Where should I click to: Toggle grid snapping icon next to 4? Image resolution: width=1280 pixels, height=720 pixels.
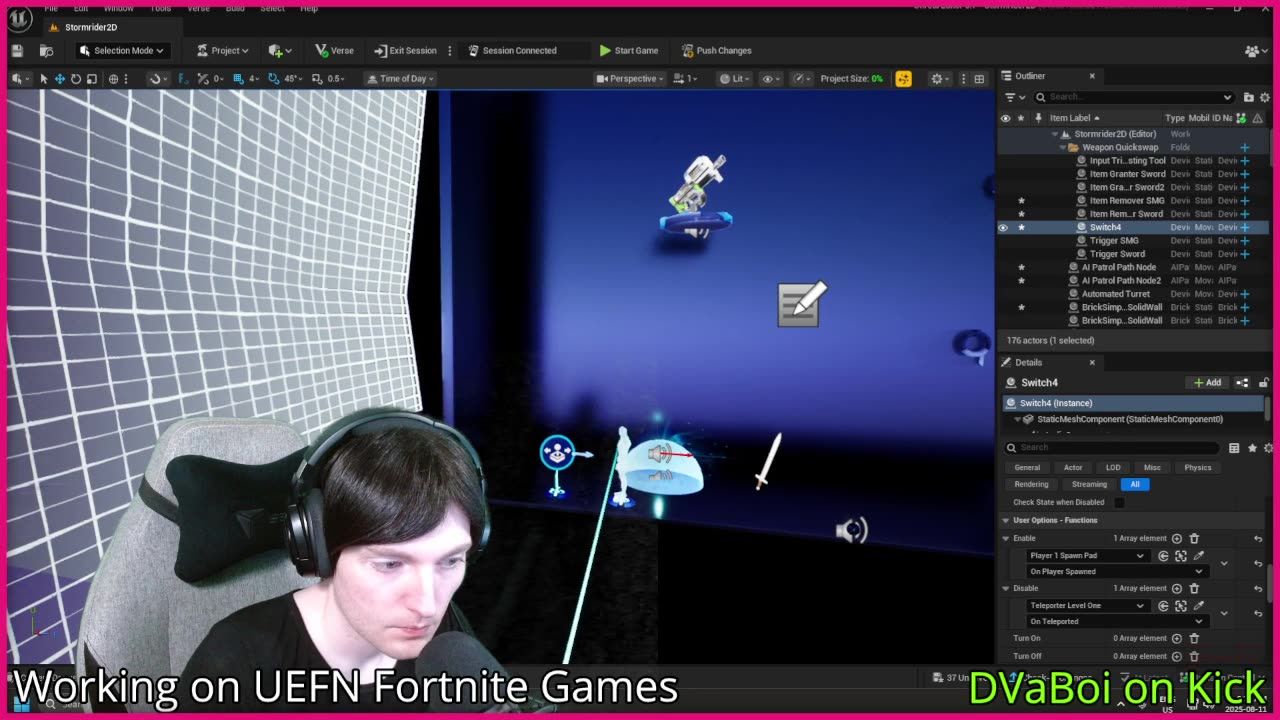tap(238, 78)
